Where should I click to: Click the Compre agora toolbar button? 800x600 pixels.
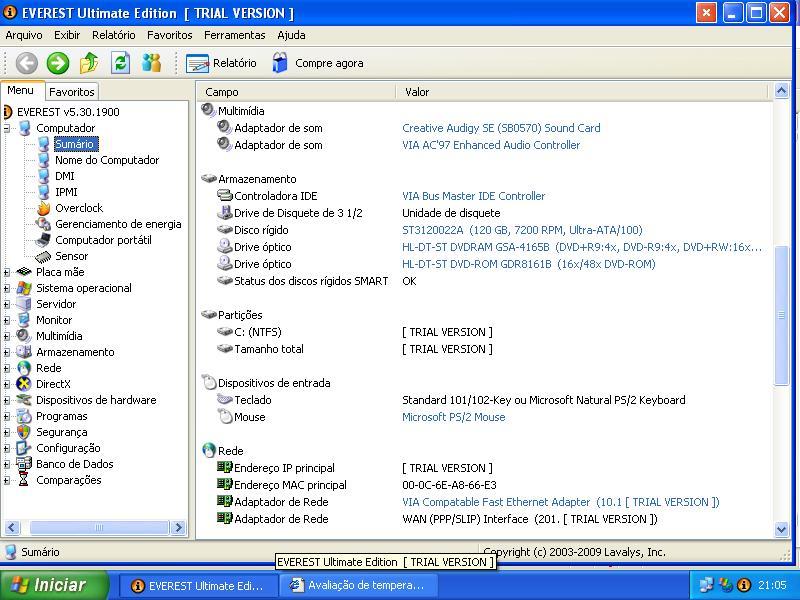tap(317, 63)
